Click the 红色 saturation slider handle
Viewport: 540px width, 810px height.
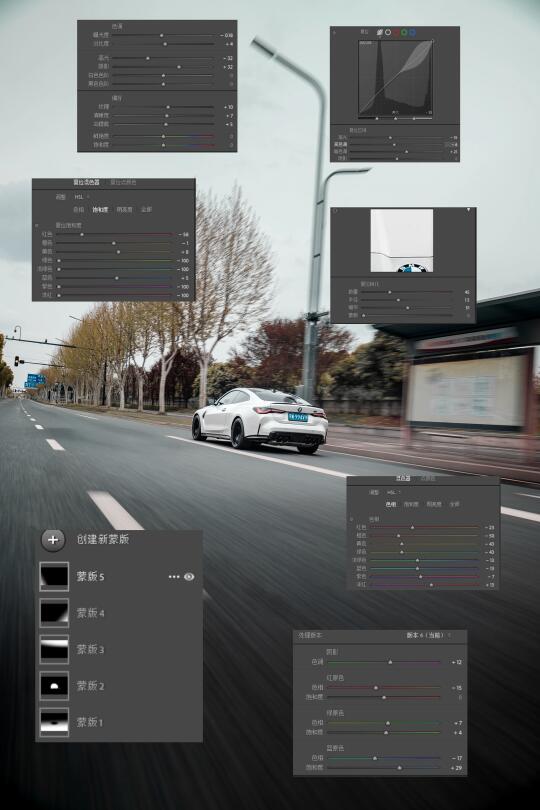pos(82,235)
